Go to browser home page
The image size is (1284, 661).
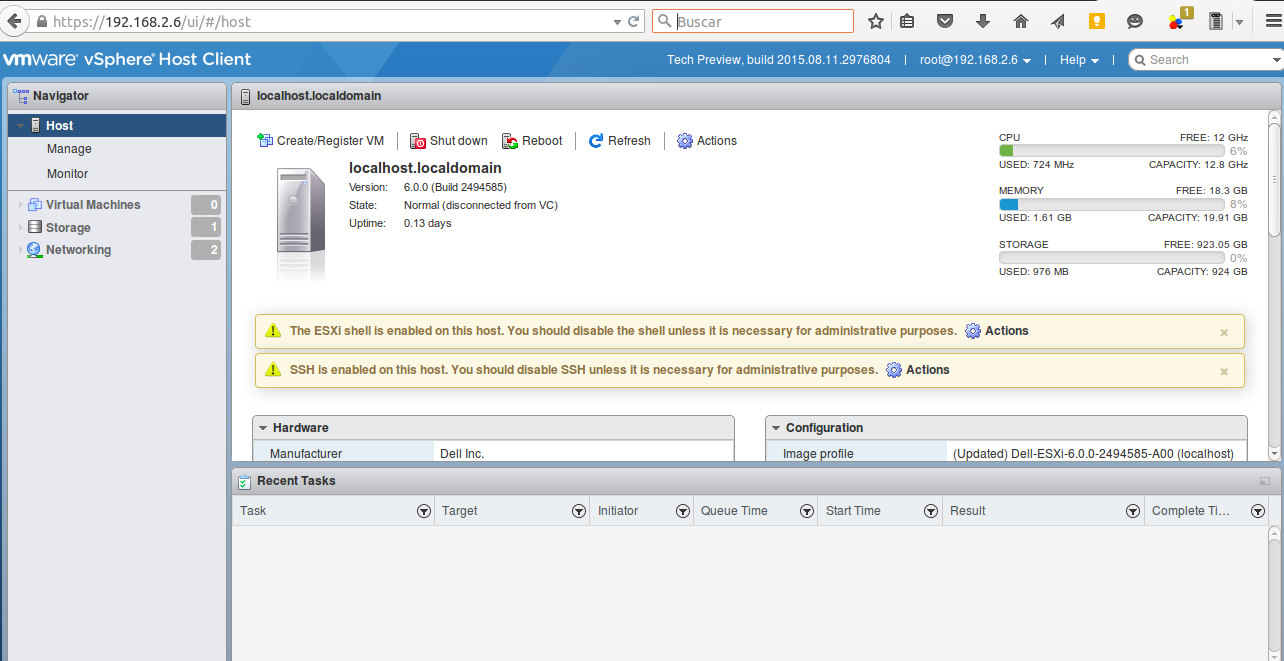click(x=1021, y=21)
